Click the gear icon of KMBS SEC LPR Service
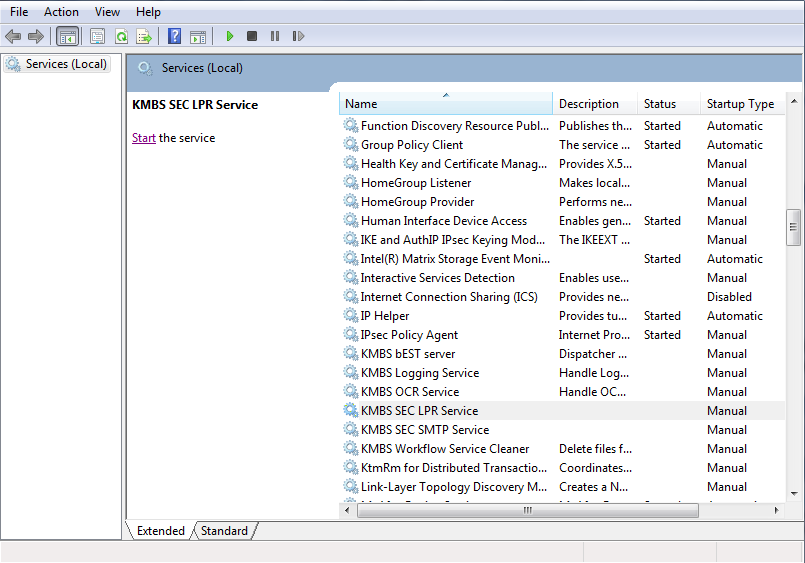This screenshot has height=563, width=805. tap(351, 410)
